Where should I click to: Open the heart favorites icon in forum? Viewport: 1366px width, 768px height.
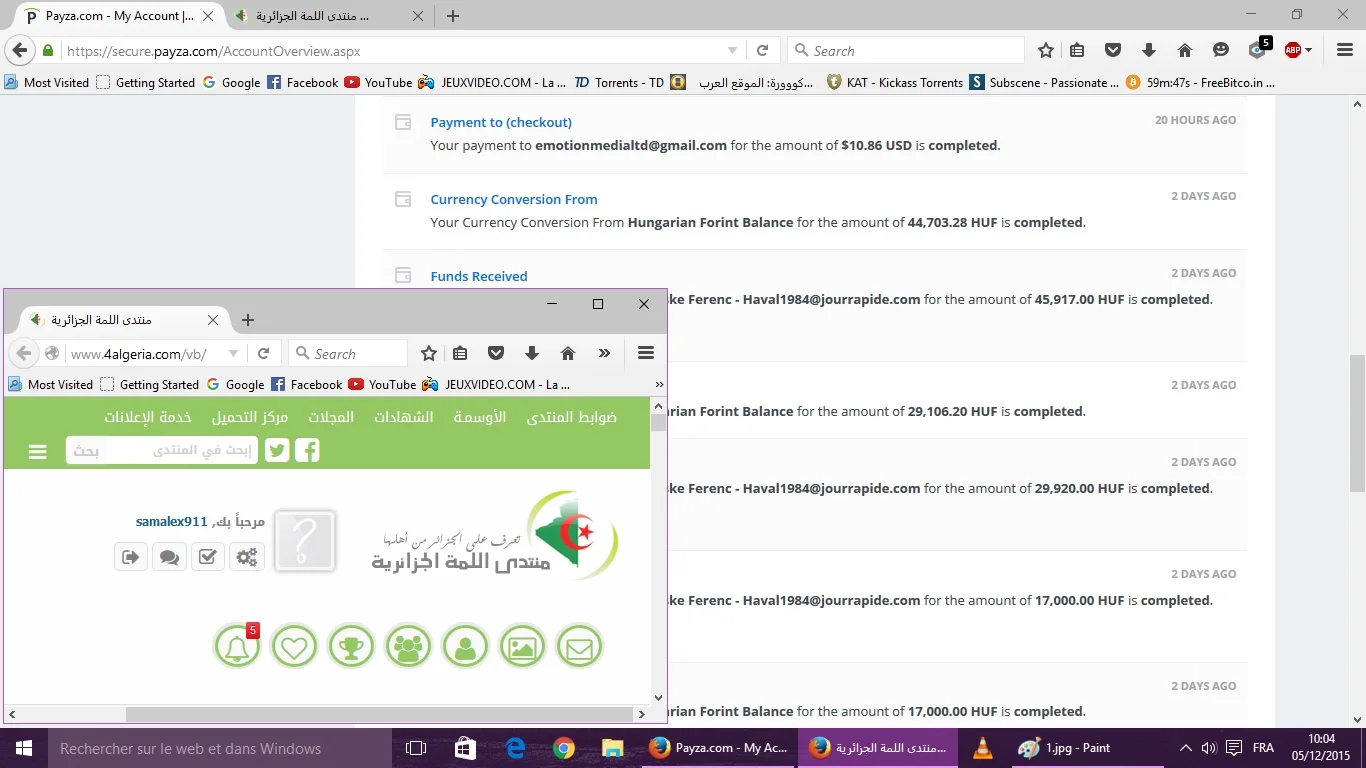pos(294,647)
